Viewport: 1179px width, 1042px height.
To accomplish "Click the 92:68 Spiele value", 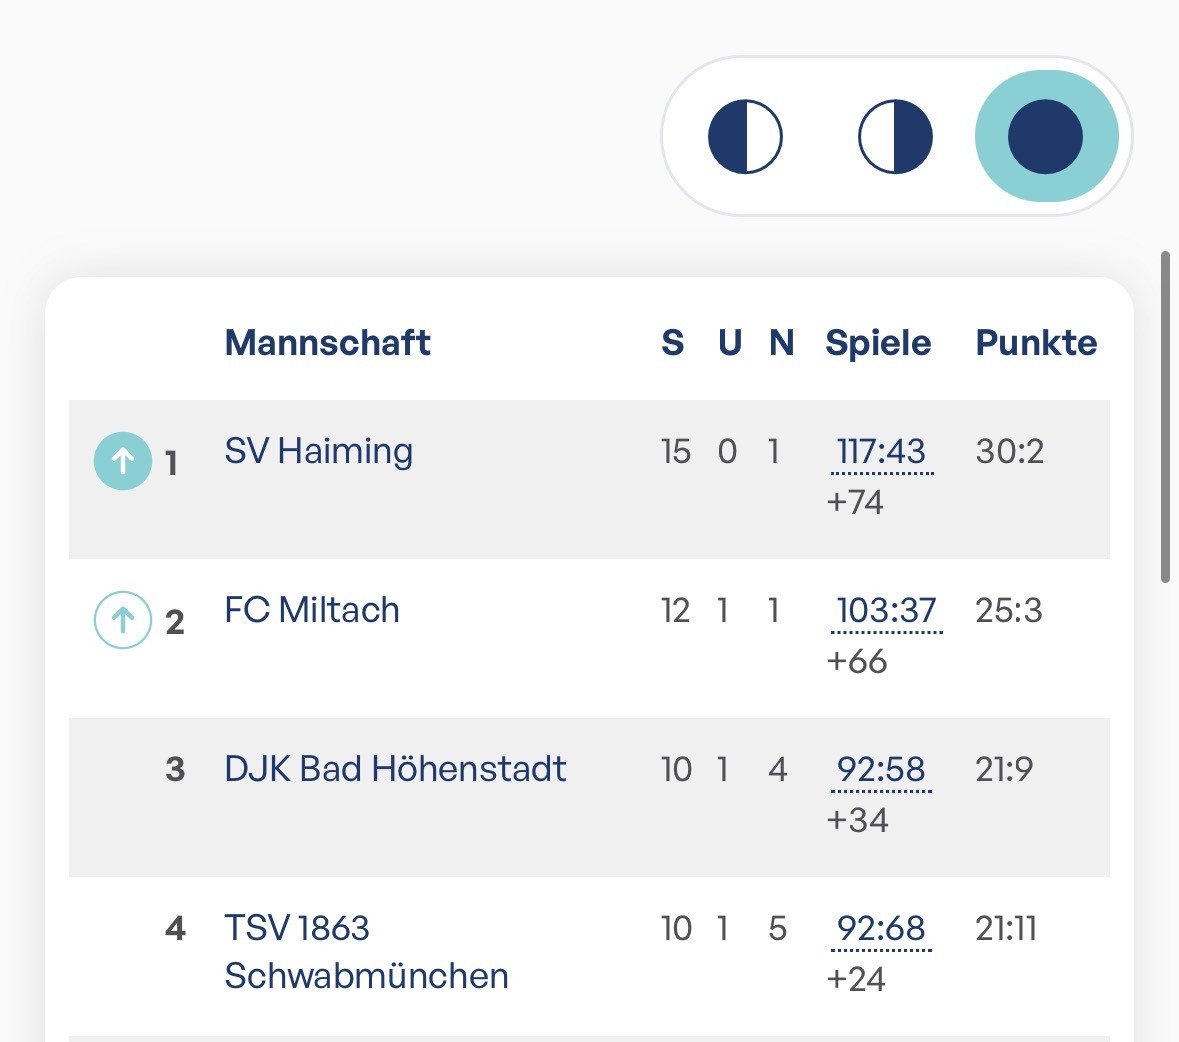I will point(881,928).
